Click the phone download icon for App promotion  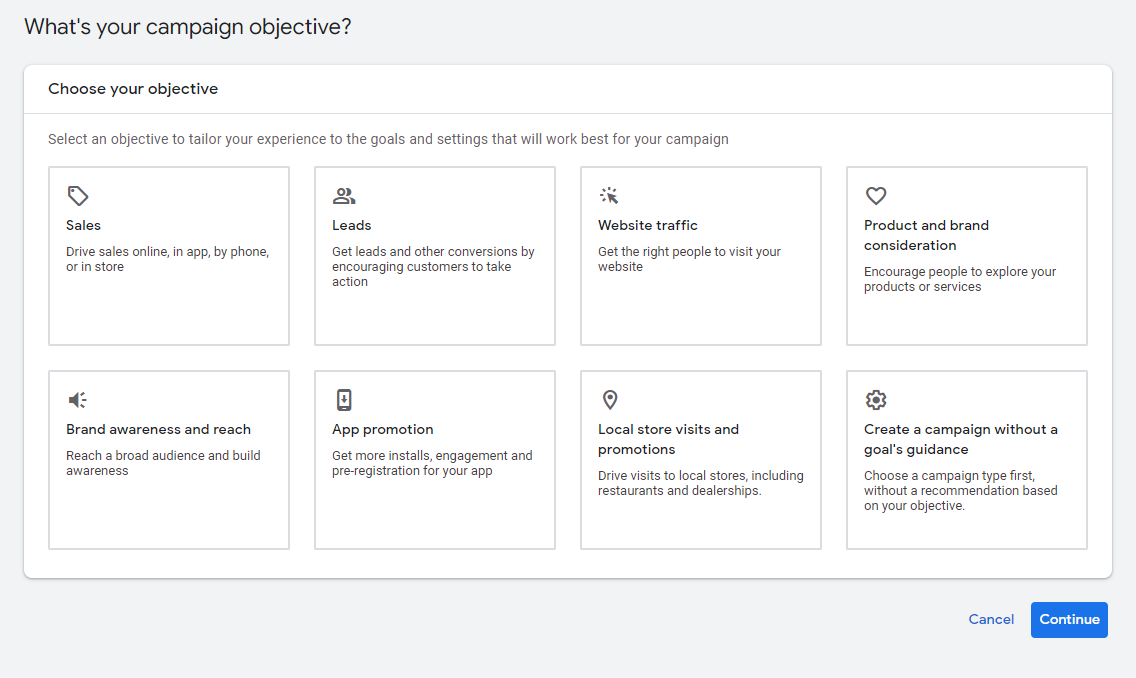point(344,400)
